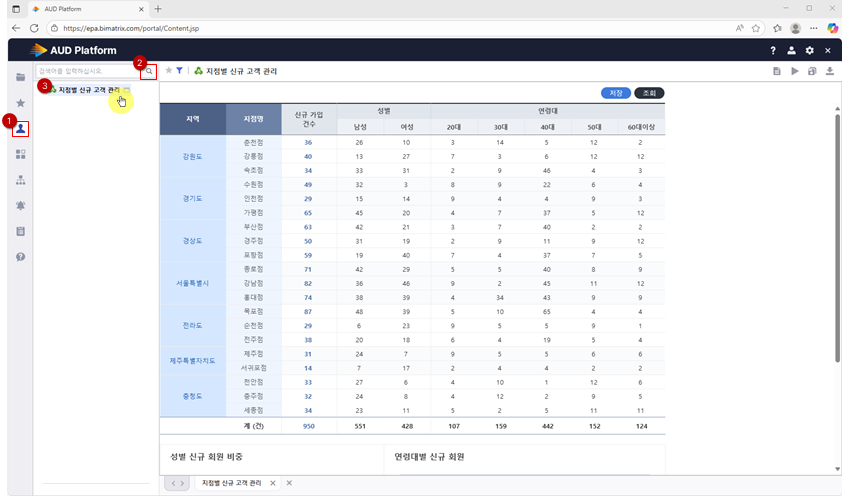Screen dimensions: 842x496
Task: Open the question mark help in header
Action: 773,50
